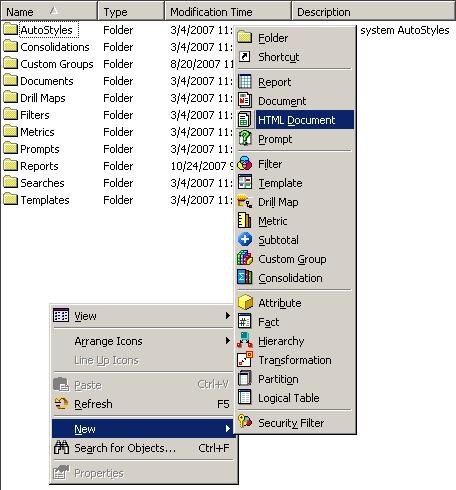Click the Name column header
The height and width of the screenshot is (490, 456).
[x=49, y=11]
